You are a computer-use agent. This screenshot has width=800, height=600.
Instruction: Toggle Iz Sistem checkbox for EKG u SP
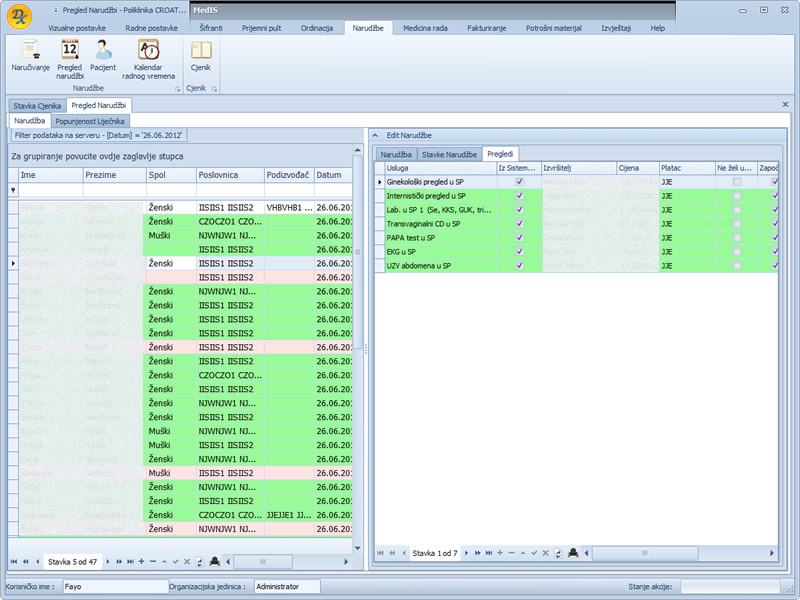tap(519, 252)
